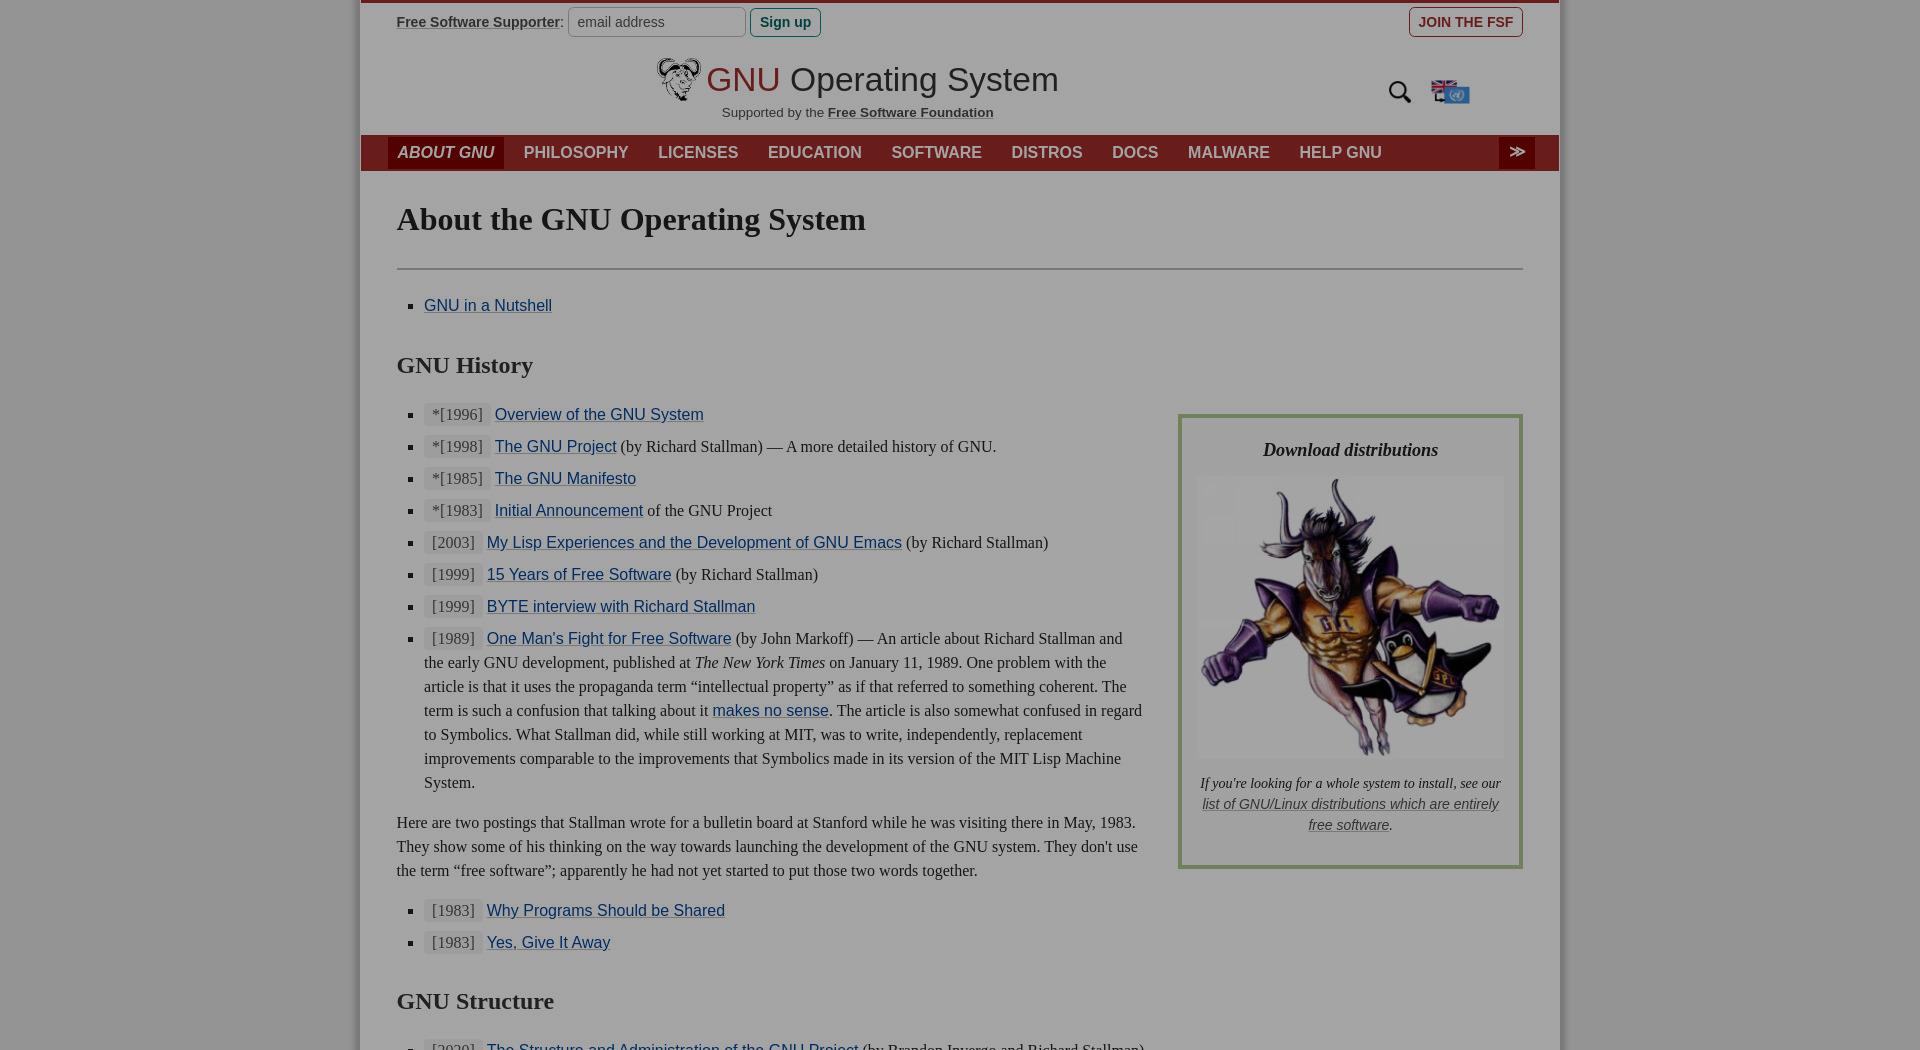
Task: Click the JOIN THE FSF button
Action: pos(1465,22)
